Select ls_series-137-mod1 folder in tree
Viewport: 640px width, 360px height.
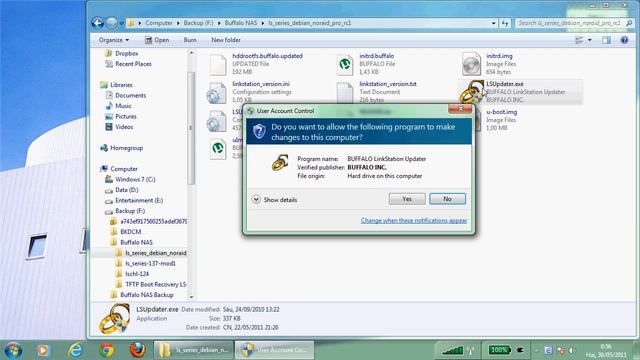click(x=146, y=264)
